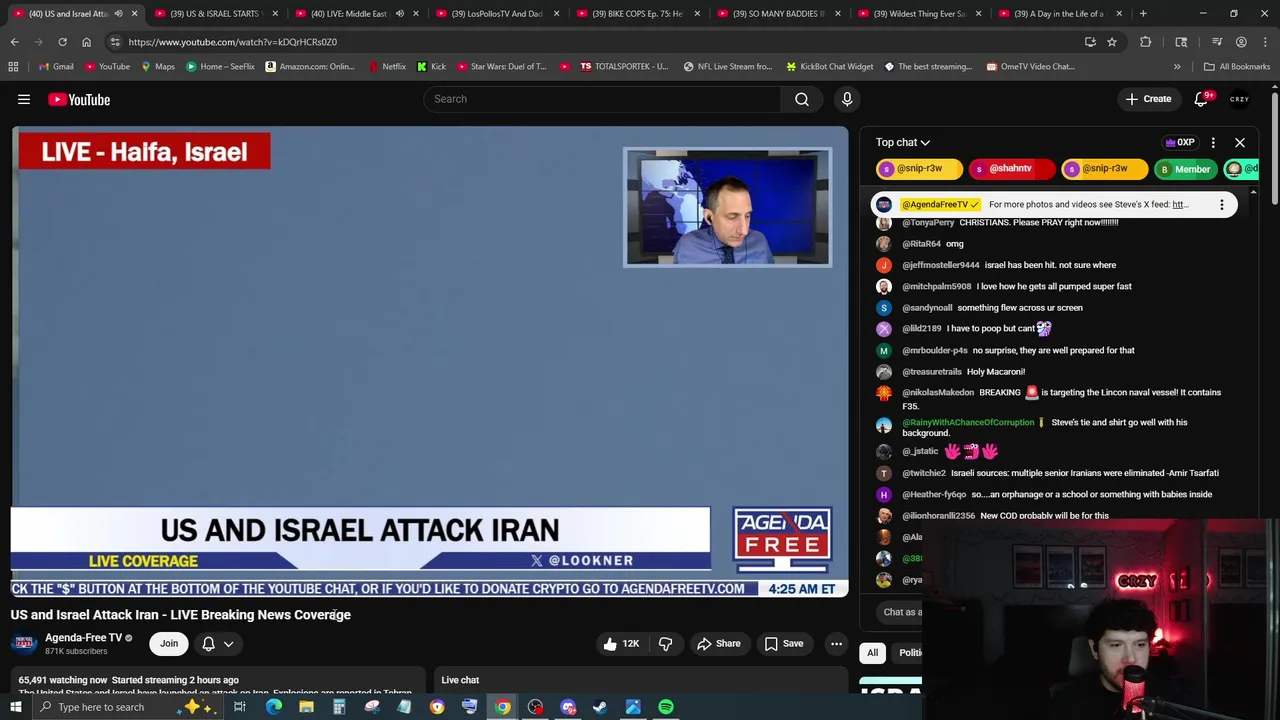Open Agenda-Free TV channel avatar

pos(24,644)
